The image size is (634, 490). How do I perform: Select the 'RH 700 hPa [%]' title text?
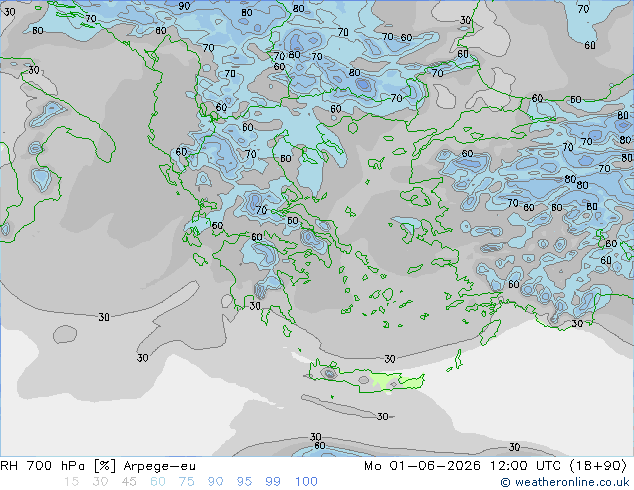[x=58, y=466]
